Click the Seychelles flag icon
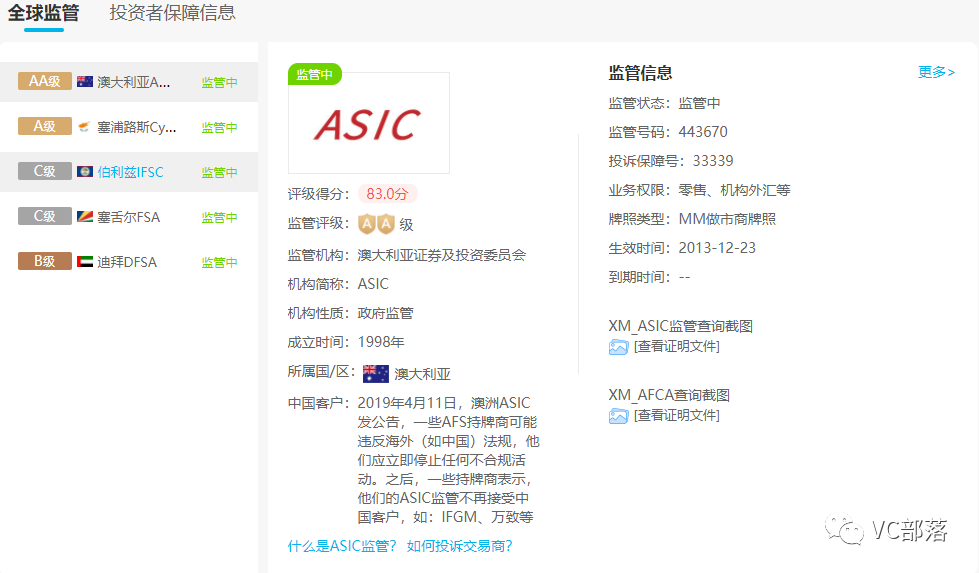This screenshot has height=573, width=979. [85, 217]
